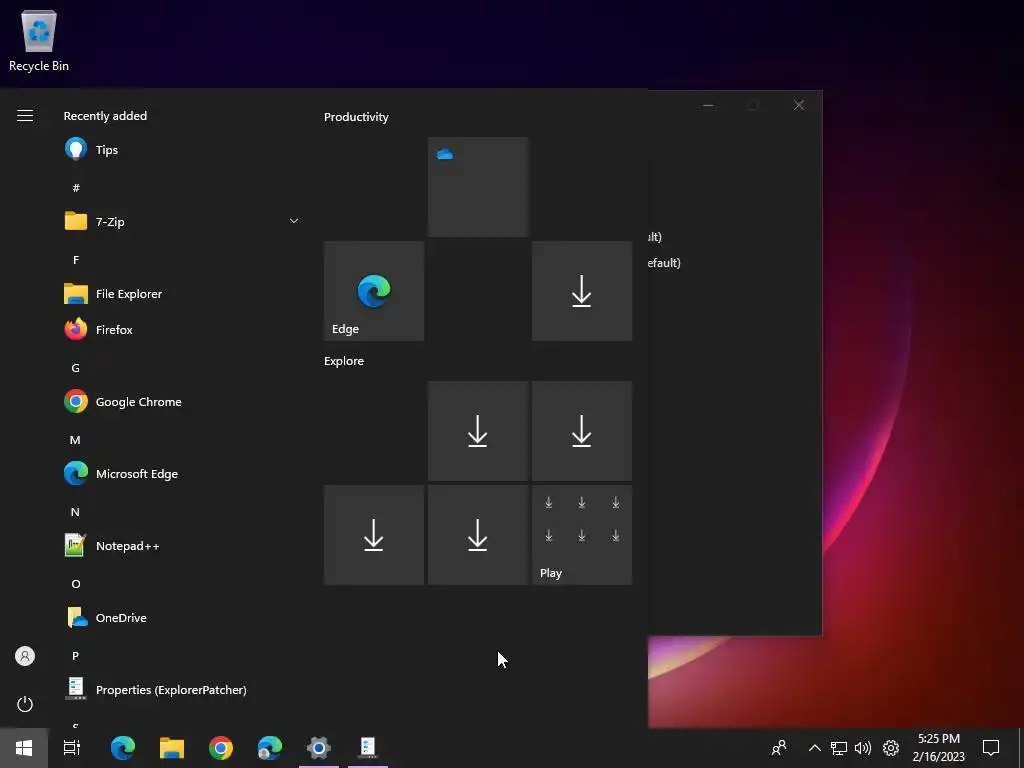Jump to letter index G

(76, 368)
